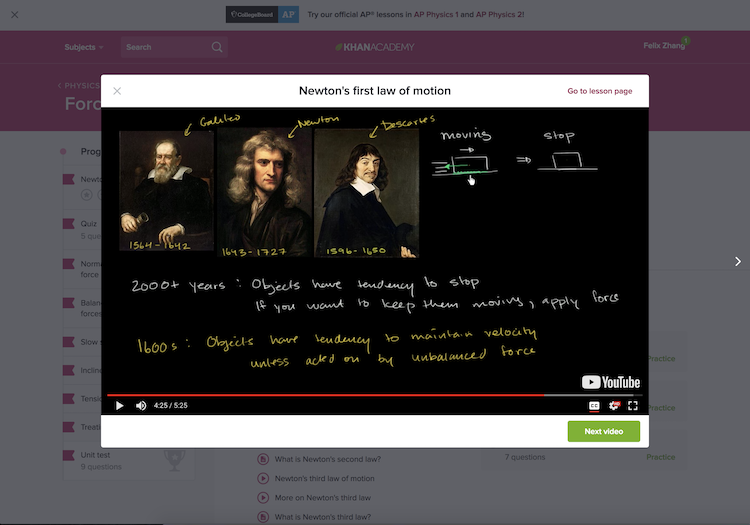Expand the Felix Zhang user menu

(x=665, y=45)
